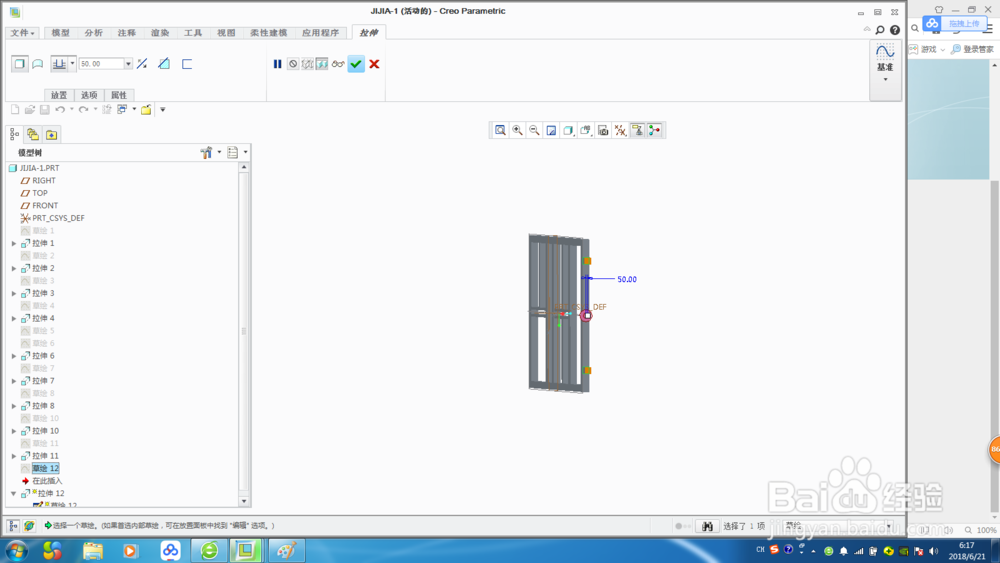Expand the 拉伸 1 tree node
Image resolution: width=1000 pixels, height=563 pixels.
pos(14,244)
